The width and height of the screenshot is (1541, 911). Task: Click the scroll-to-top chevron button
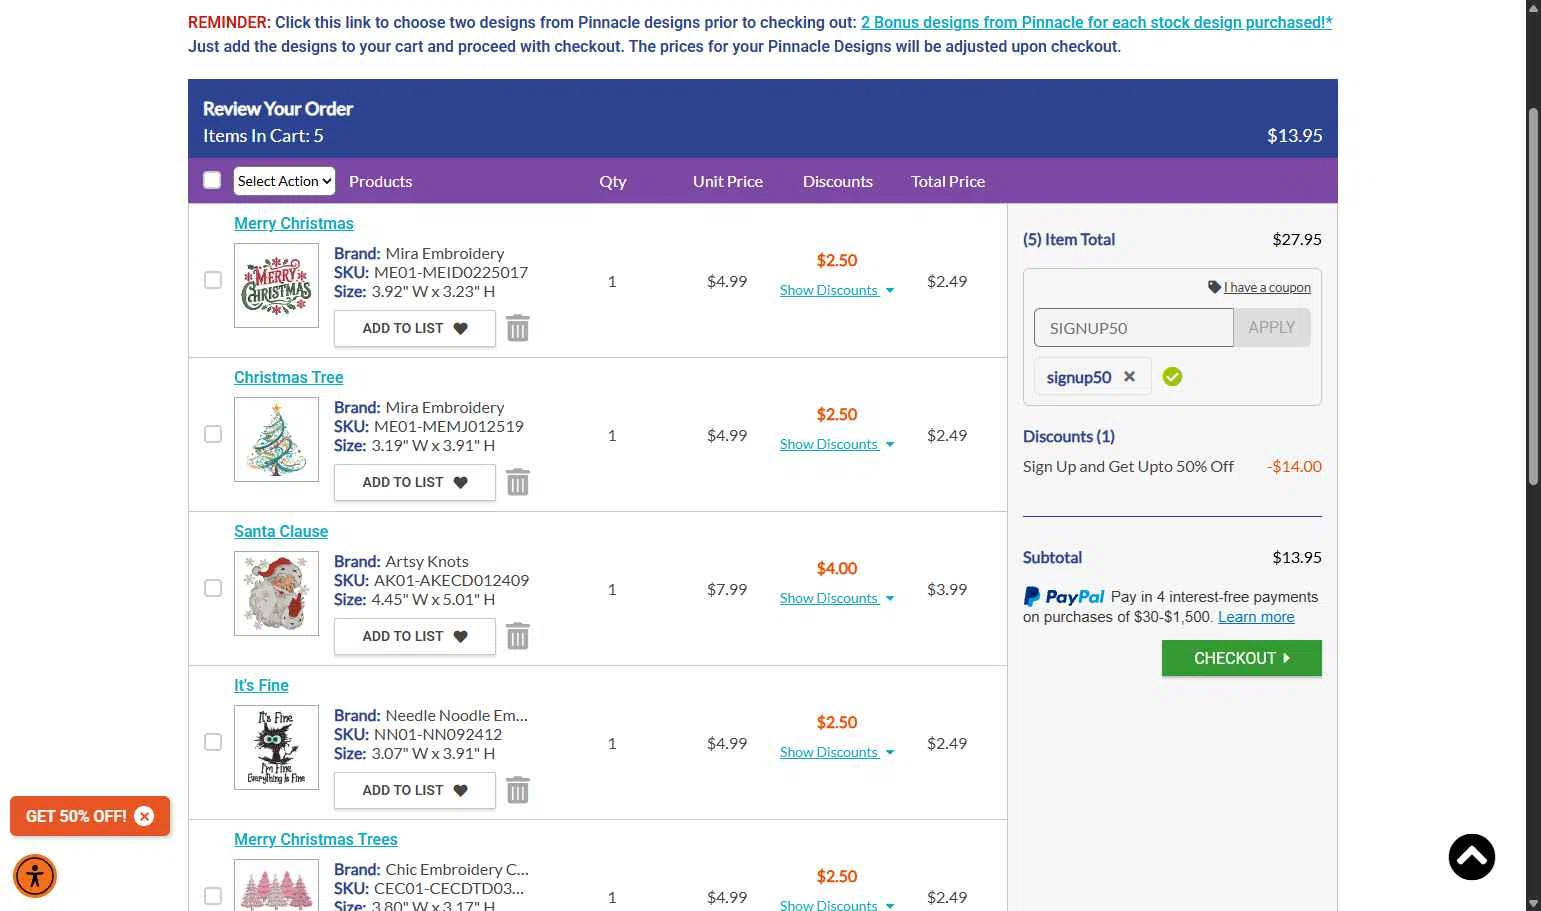(1472, 857)
